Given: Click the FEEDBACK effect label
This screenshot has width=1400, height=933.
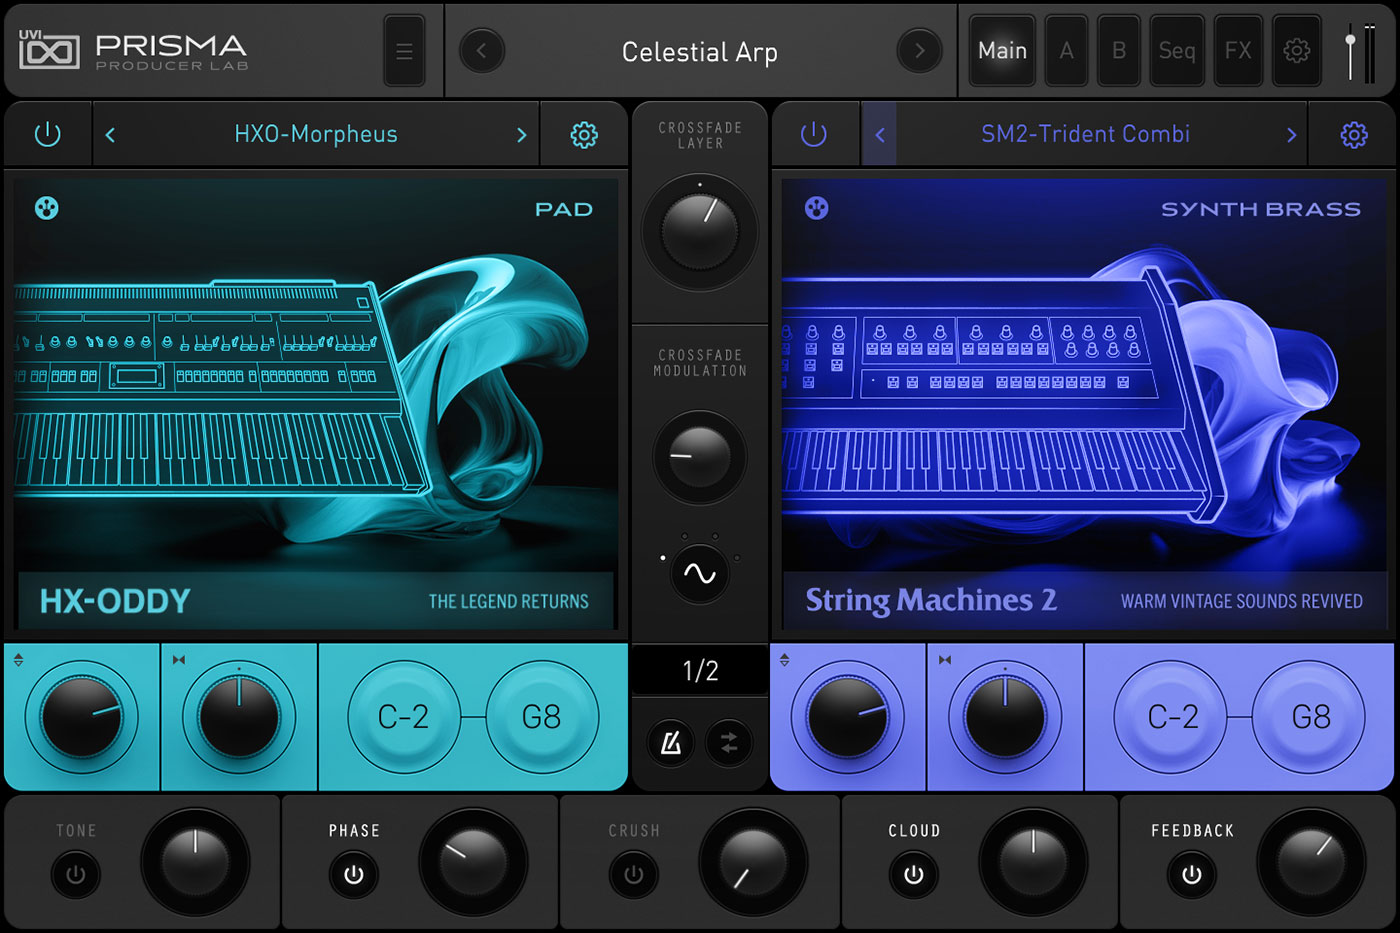Looking at the screenshot, I should pyautogui.click(x=1192, y=831).
